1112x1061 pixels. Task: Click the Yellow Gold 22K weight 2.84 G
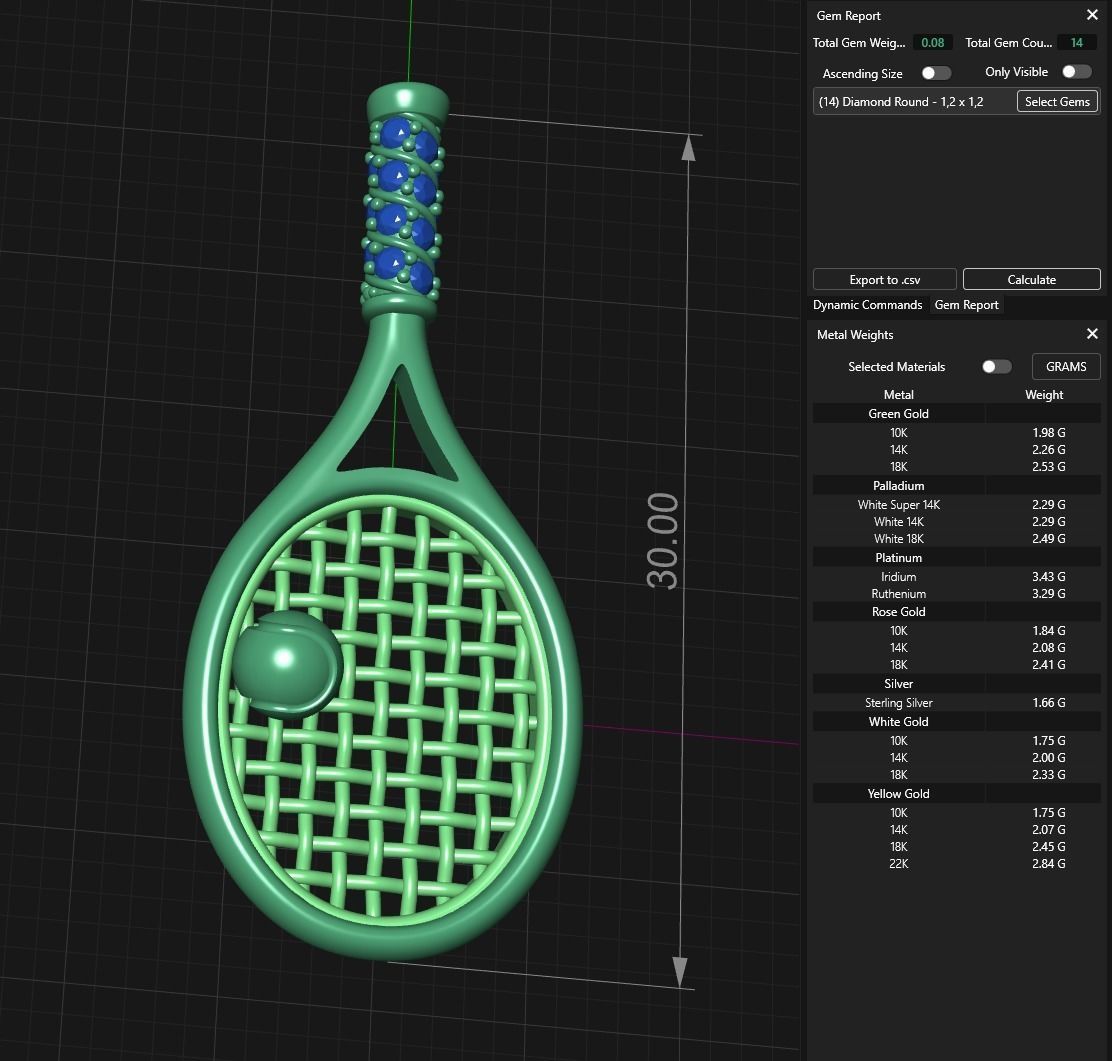point(1048,864)
